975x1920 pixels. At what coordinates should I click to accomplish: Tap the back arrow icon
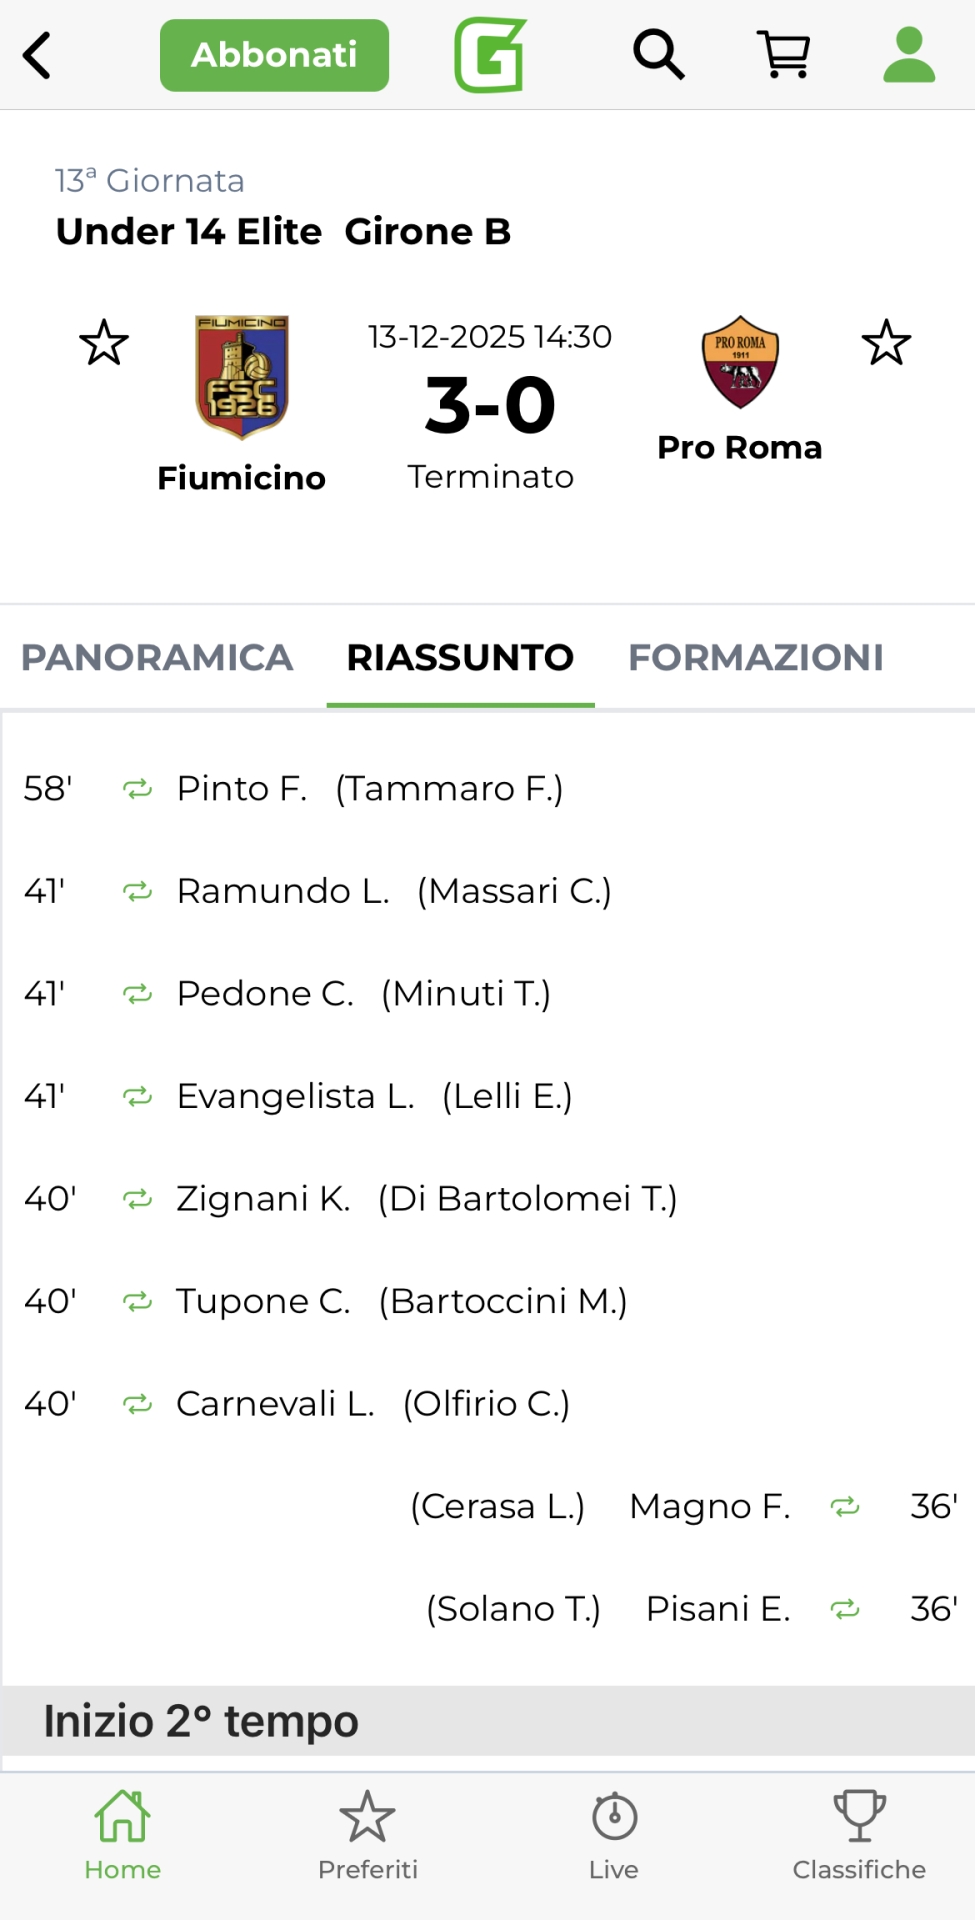(38, 55)
